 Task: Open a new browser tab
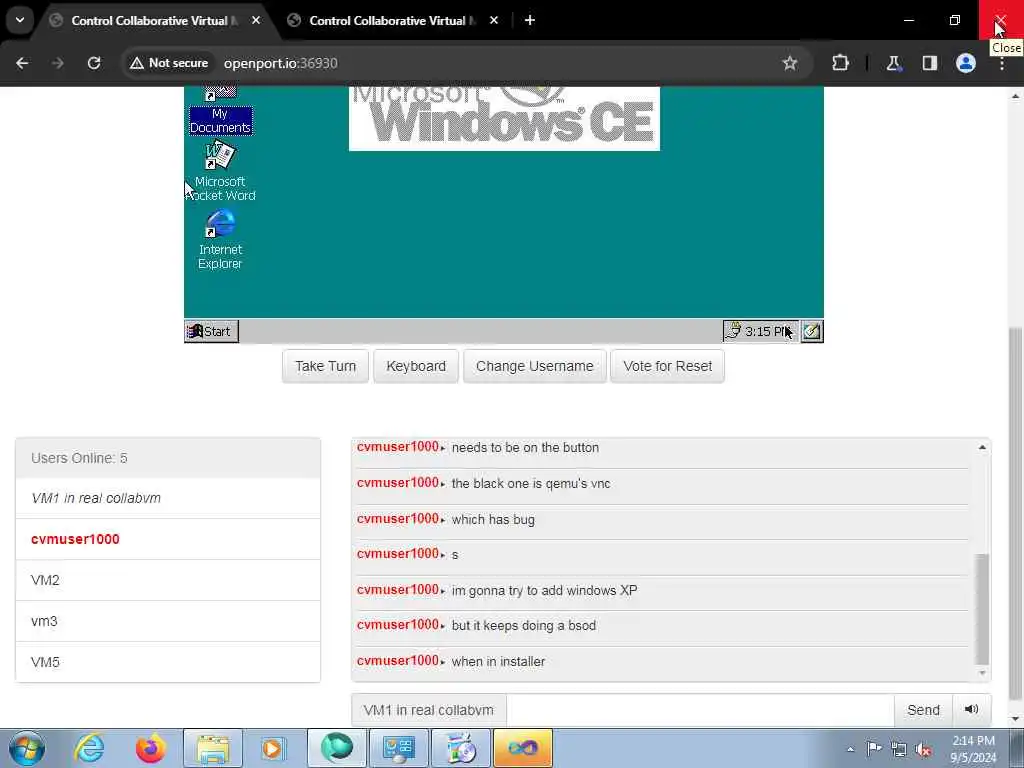530,21
